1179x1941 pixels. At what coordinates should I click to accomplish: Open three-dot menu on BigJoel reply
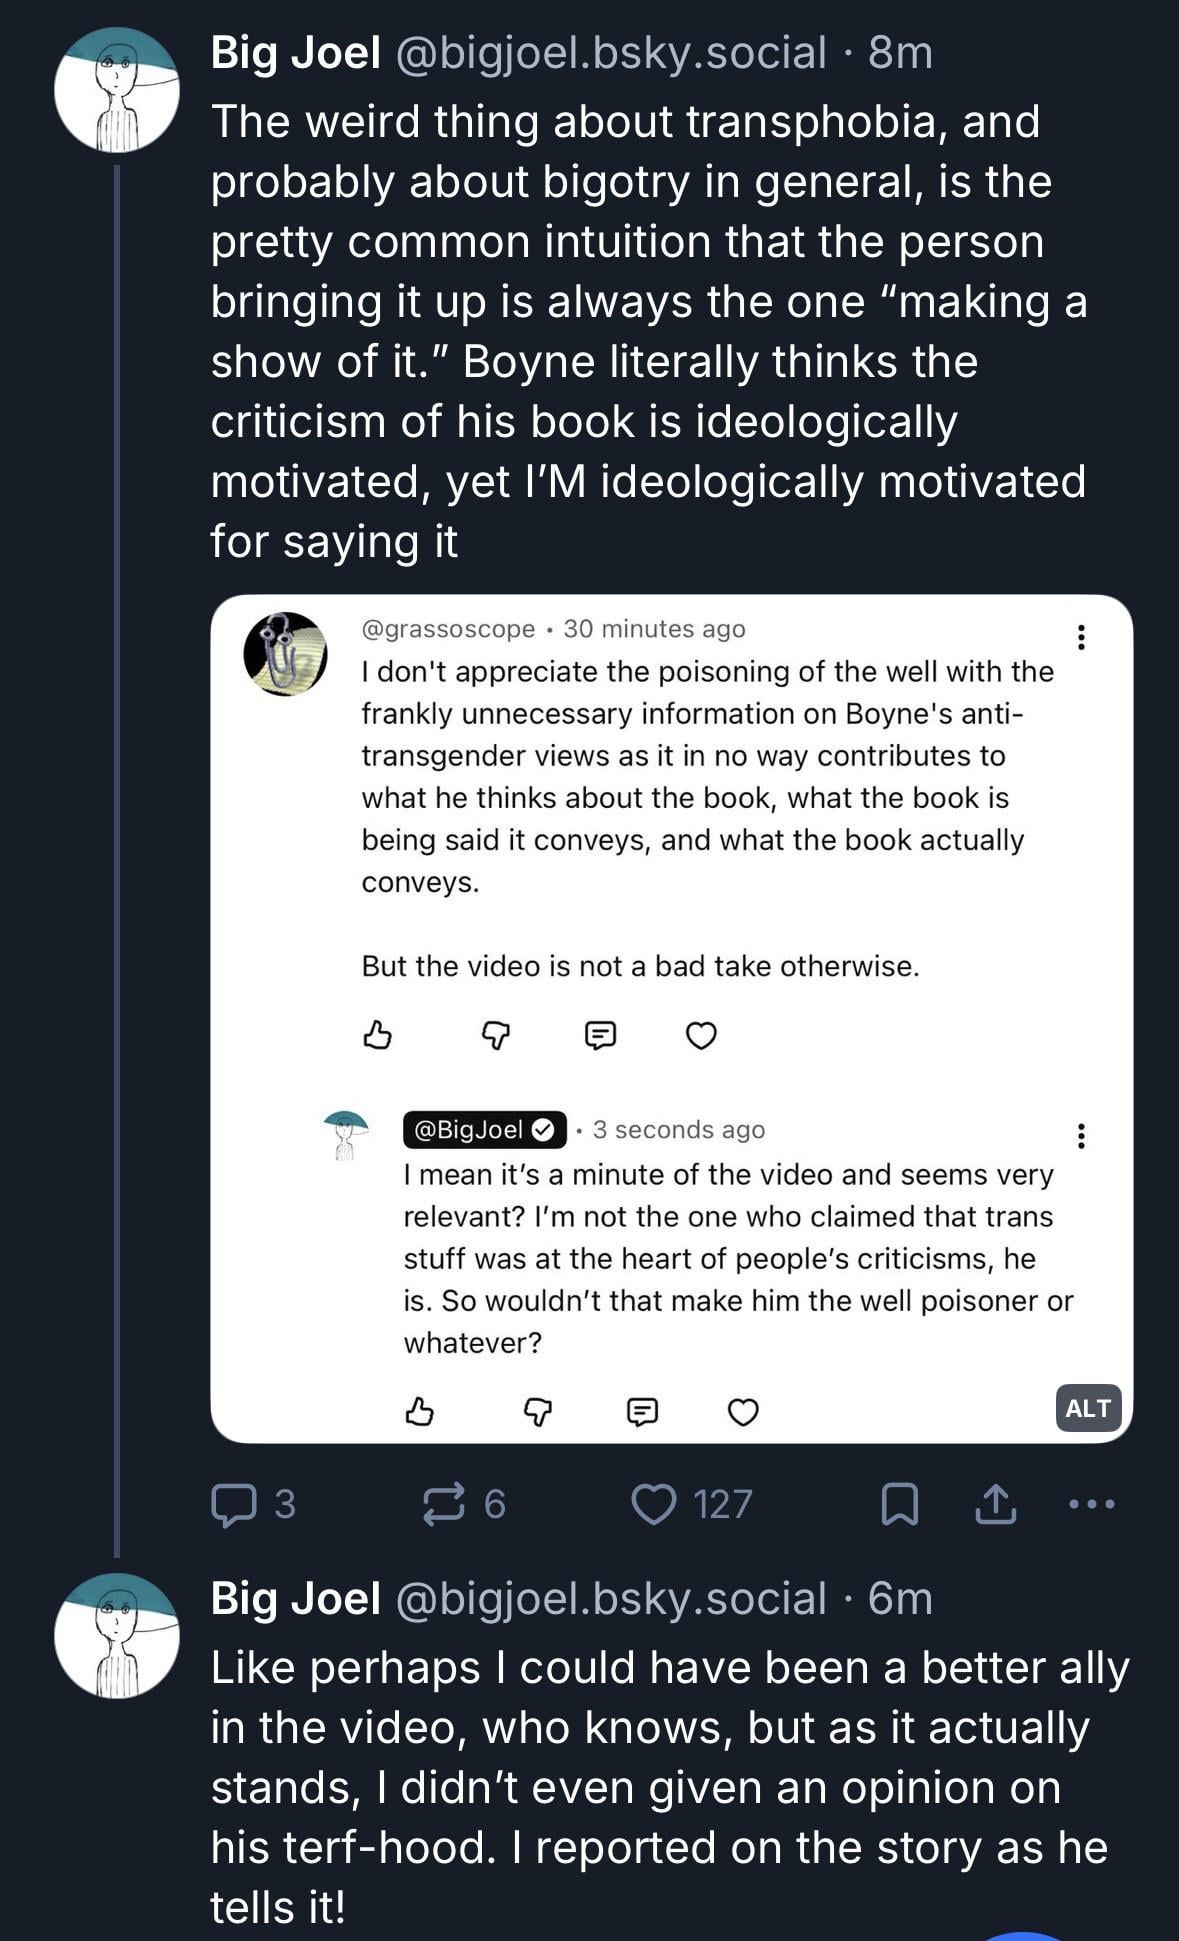click(1080, 1136)
